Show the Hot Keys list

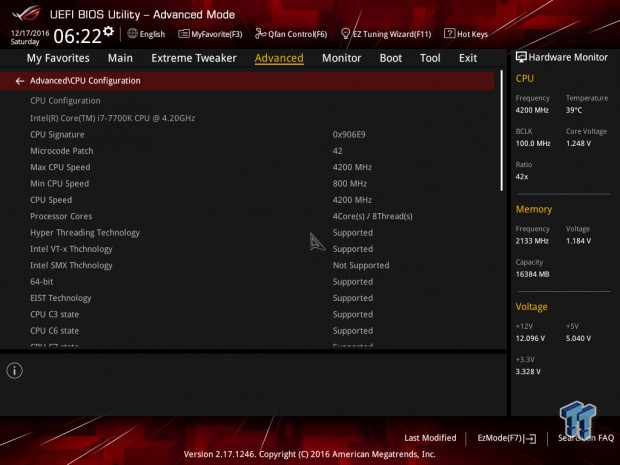[473, 34]
